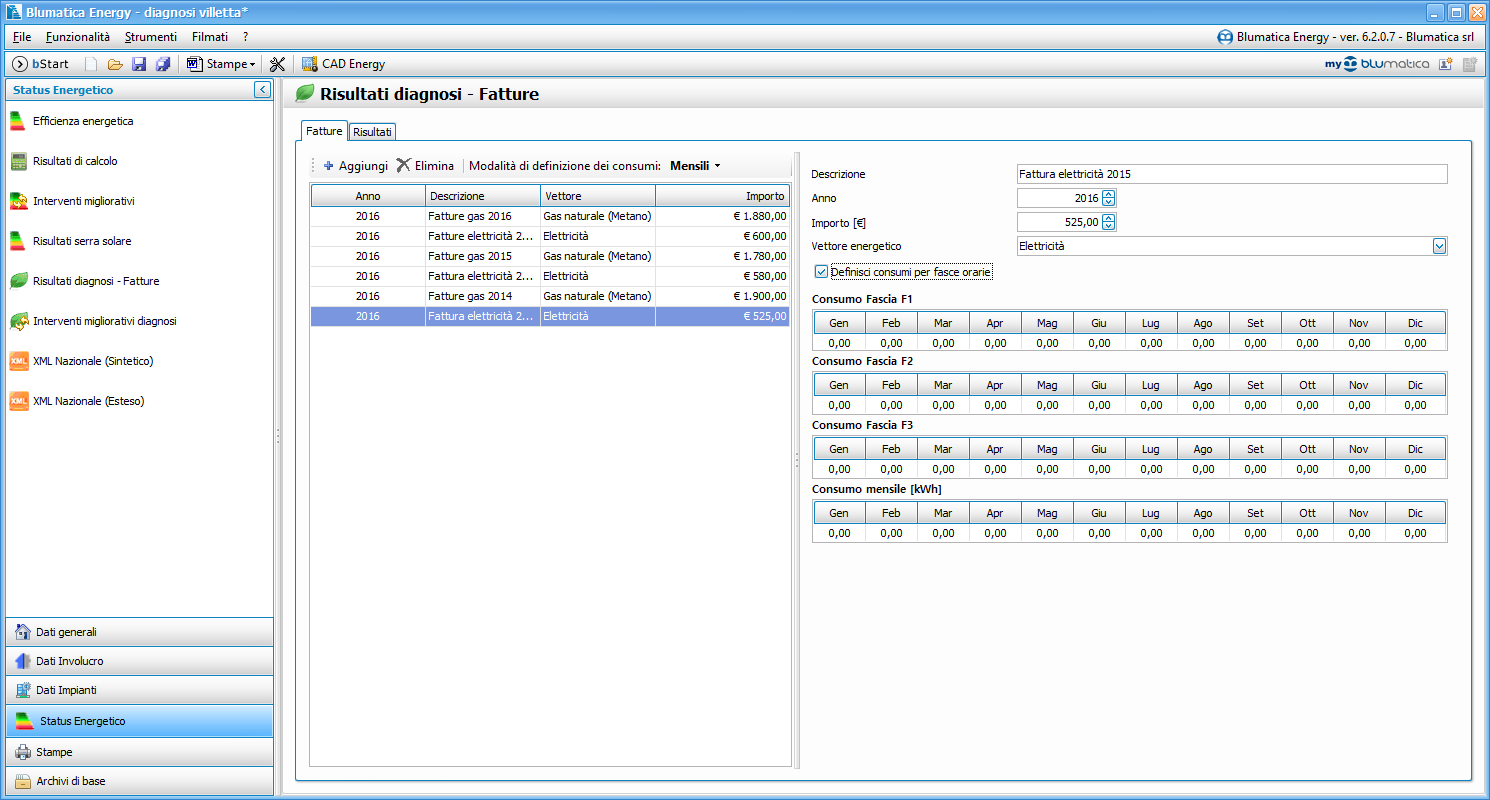This screenshot has height=800, width=1490.
Task: Uncheck Definisci consumi per fasce orarie
Action: click(822, 271)
